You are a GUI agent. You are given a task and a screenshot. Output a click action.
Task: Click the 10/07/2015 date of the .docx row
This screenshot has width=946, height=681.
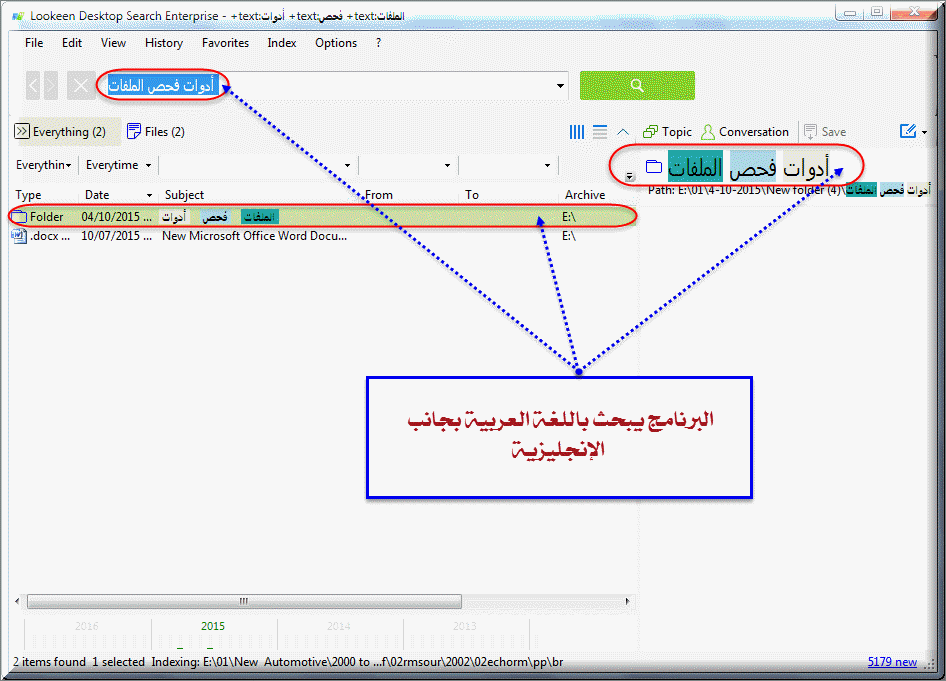point(116,236)
